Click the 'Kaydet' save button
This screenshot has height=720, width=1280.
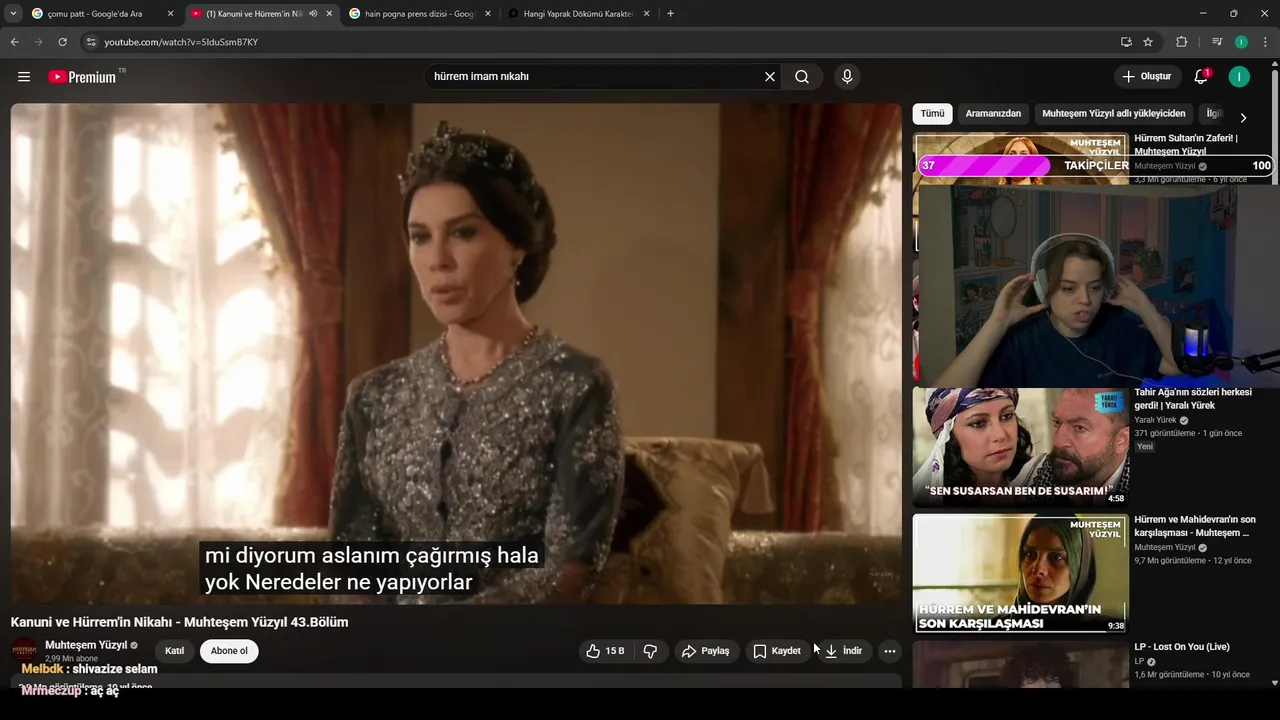(x=777, y=651)
